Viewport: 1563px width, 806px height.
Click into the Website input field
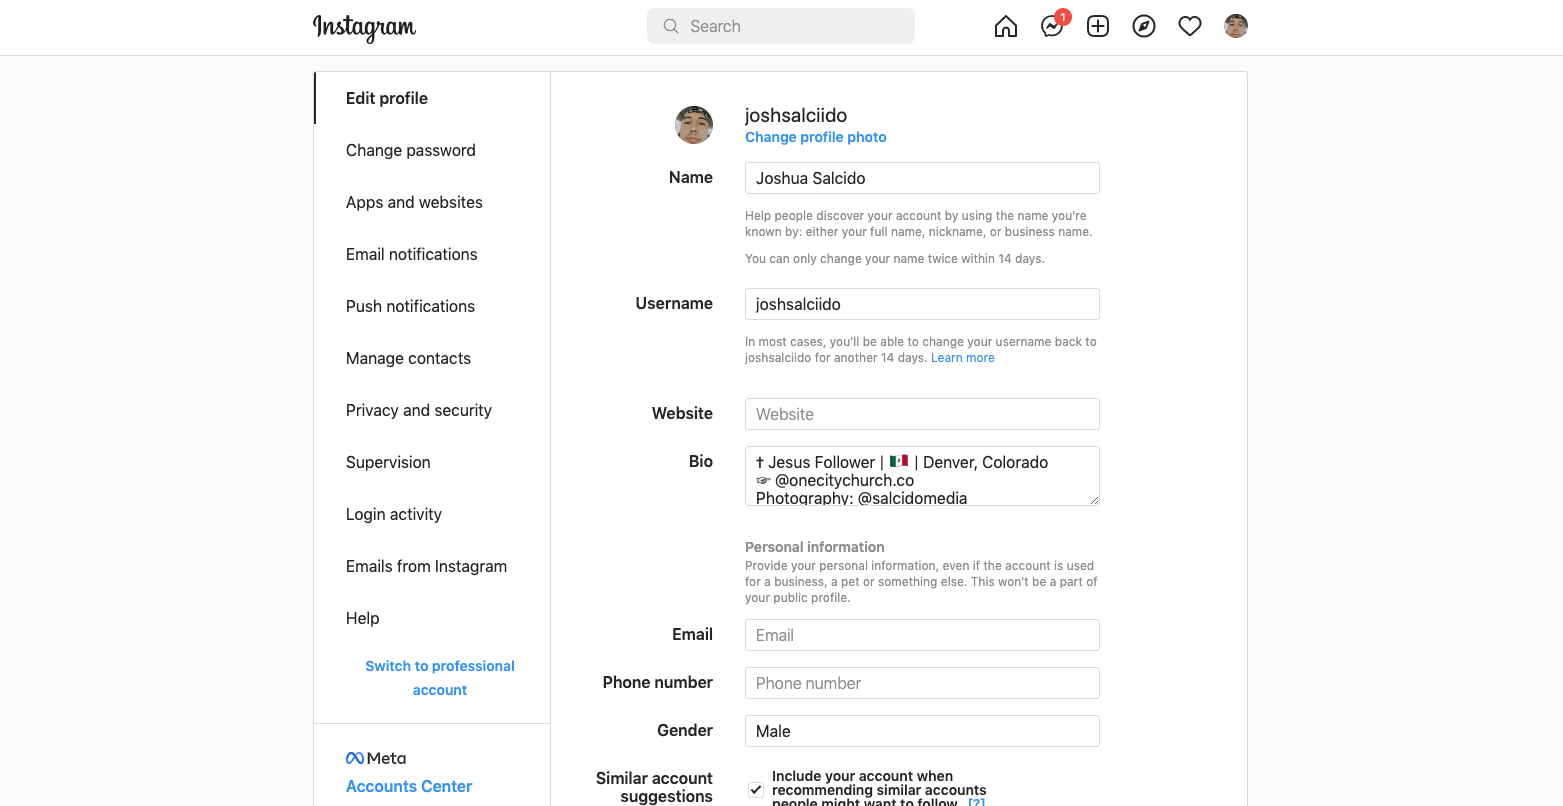pyautogui.click(x=922, y=414)
